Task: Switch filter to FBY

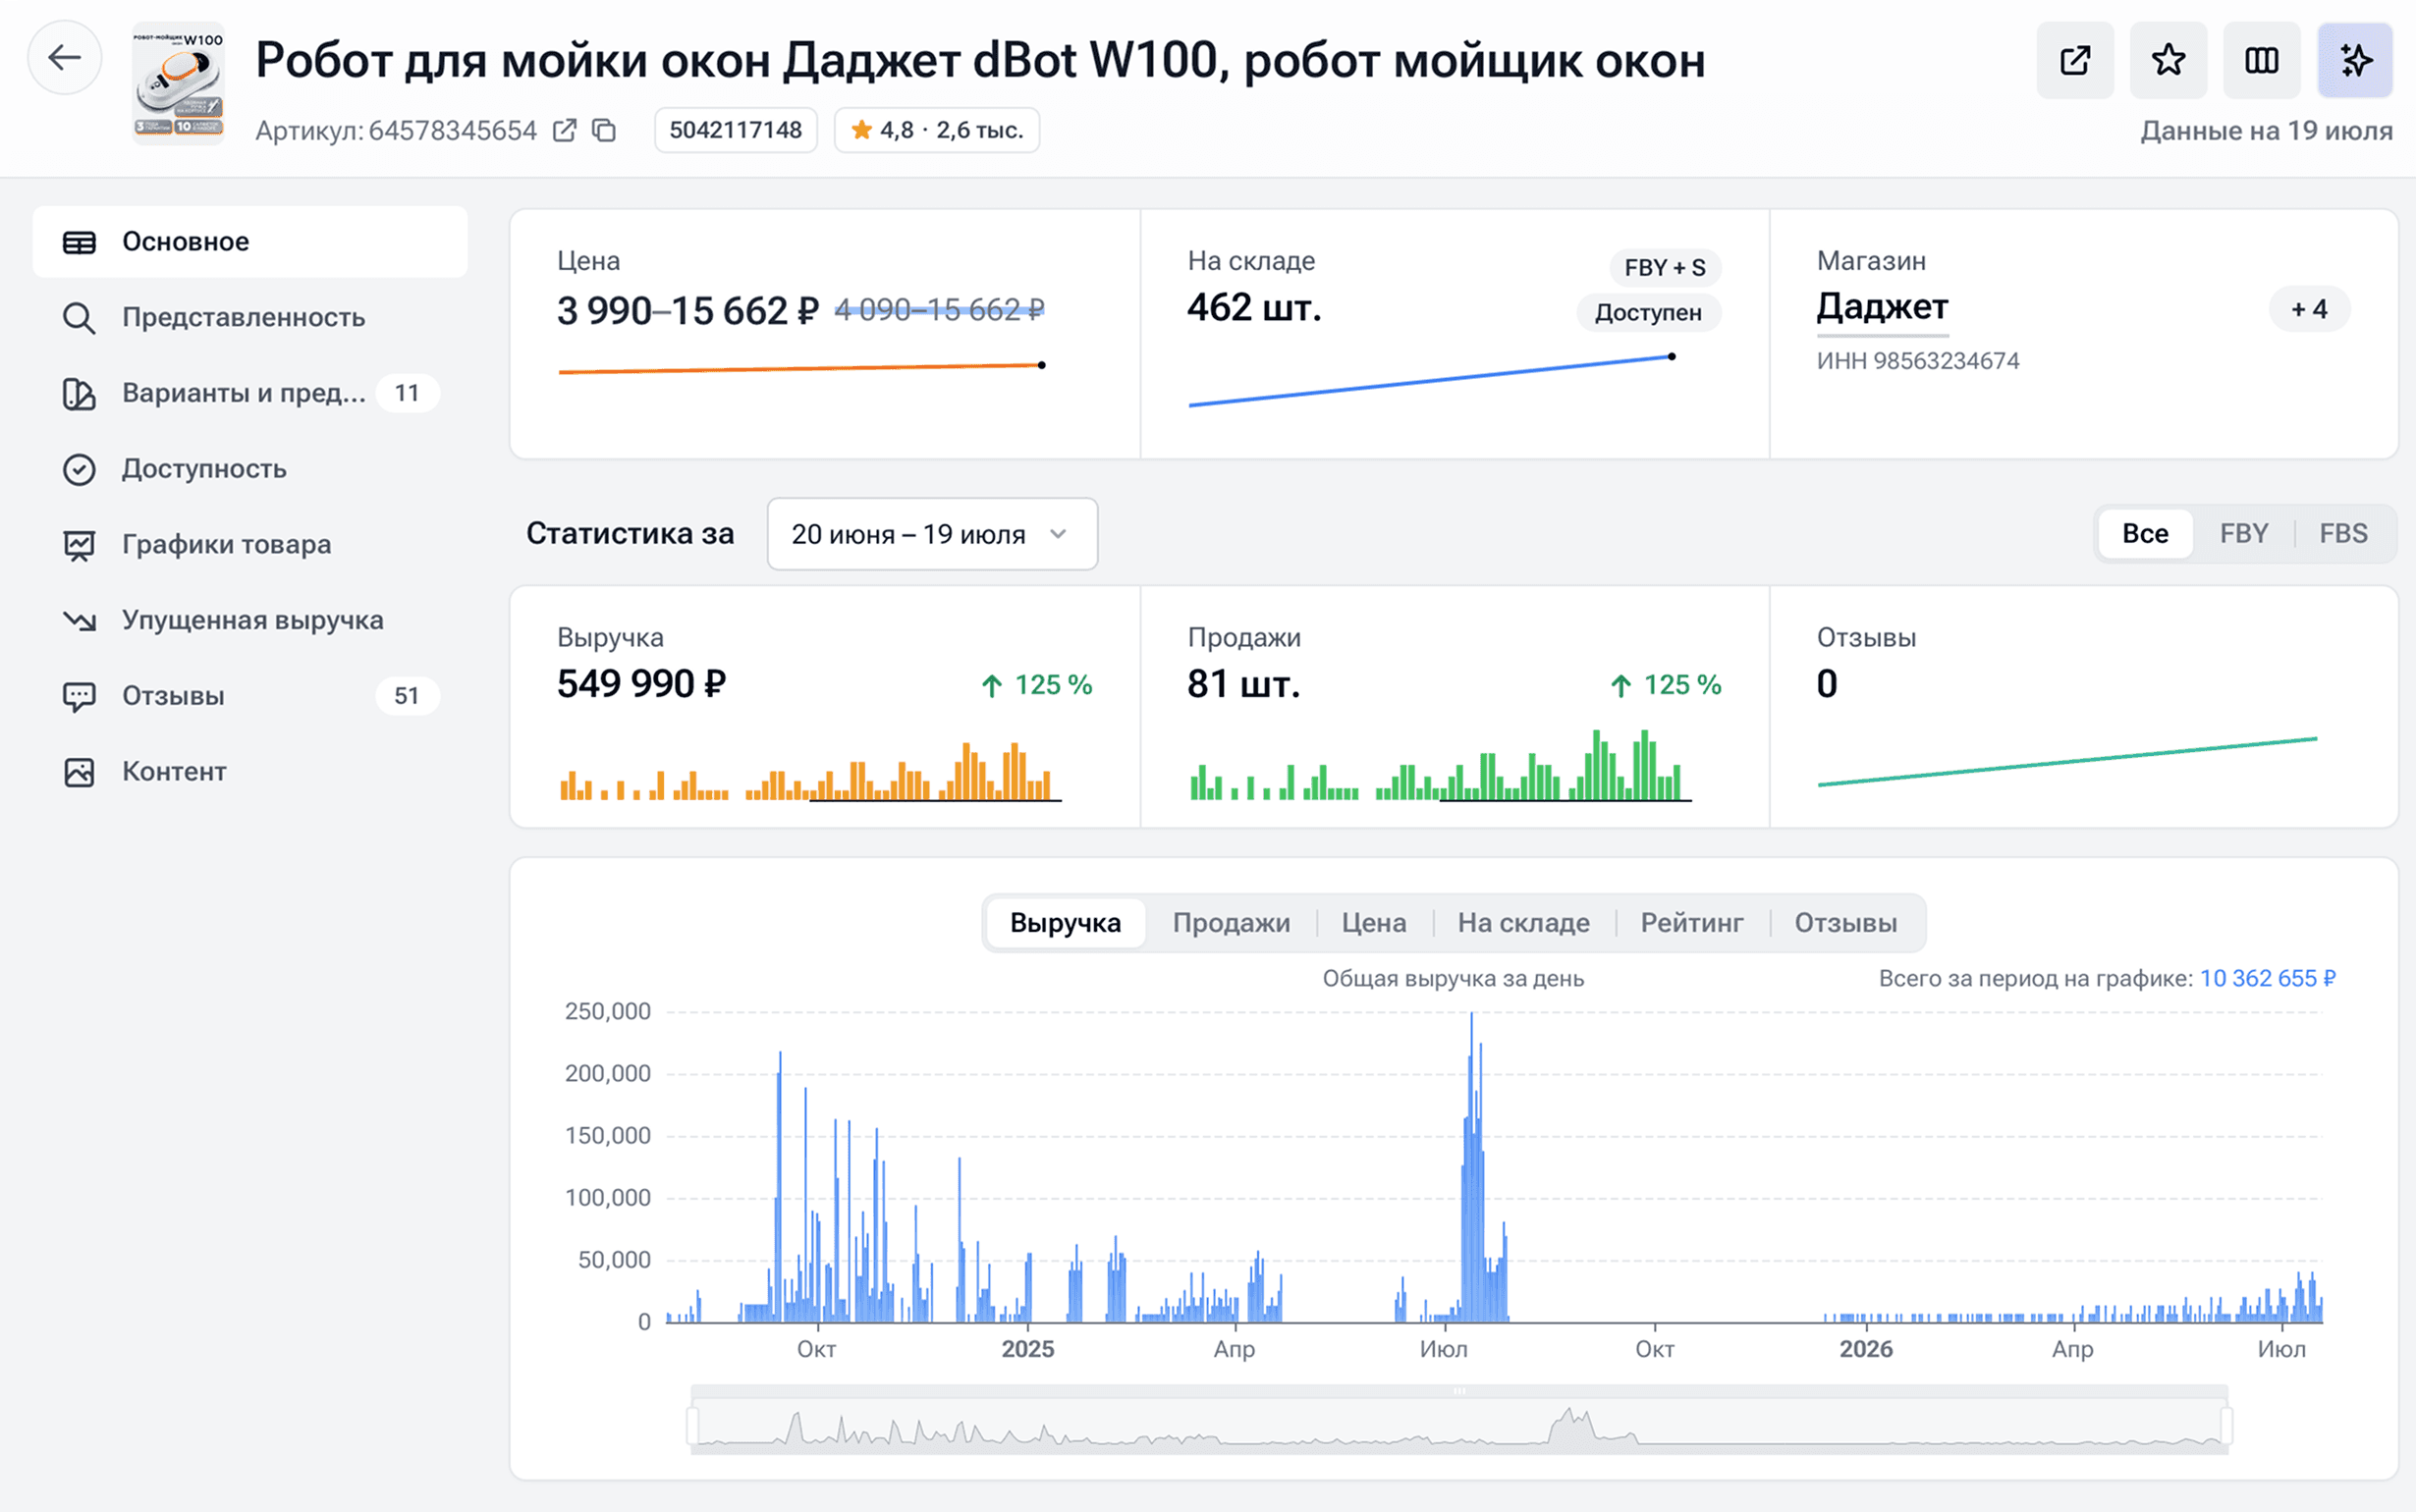Action: (x=2243, y=534)
